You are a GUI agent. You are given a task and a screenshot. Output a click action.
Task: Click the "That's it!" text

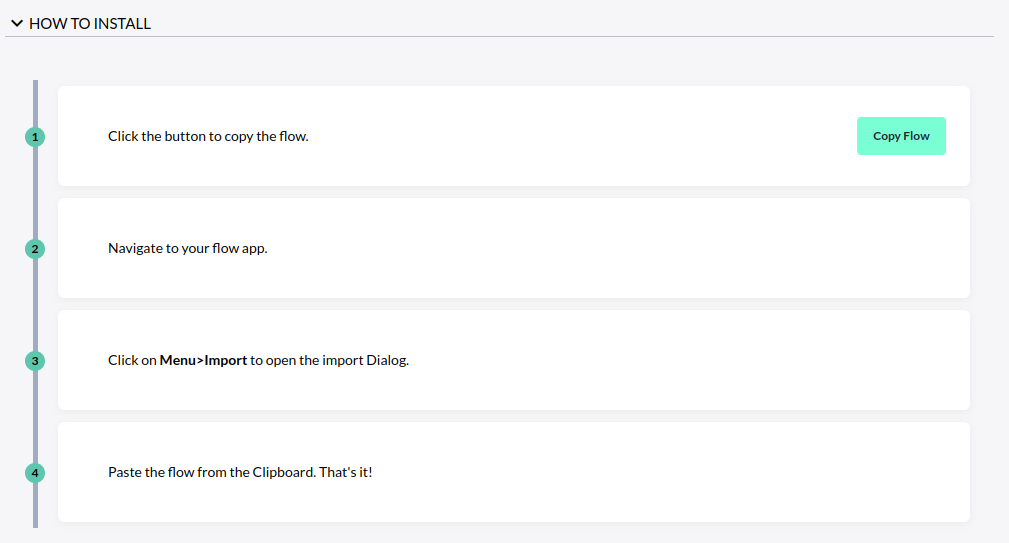coord(345,472)
